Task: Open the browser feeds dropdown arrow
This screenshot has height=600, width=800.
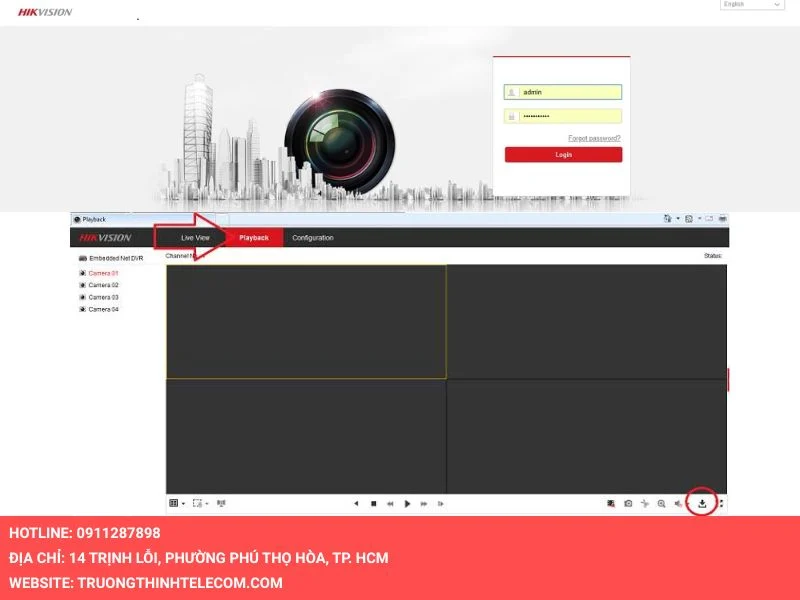Action: click(699, 219)
